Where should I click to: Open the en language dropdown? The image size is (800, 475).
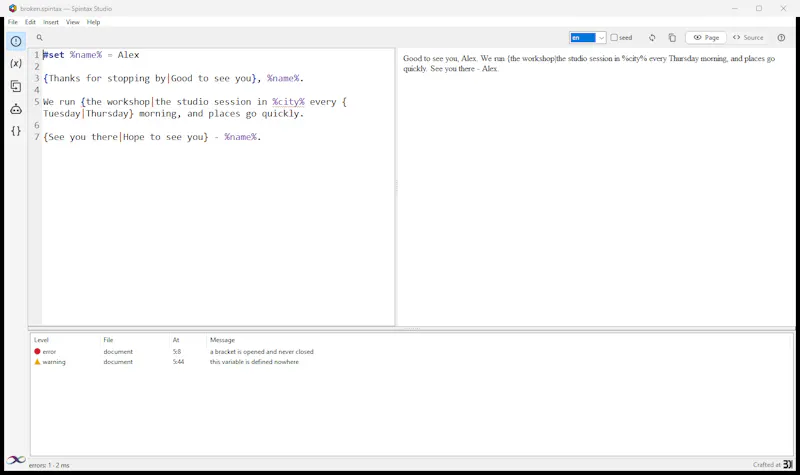click(x=587, y=38)
